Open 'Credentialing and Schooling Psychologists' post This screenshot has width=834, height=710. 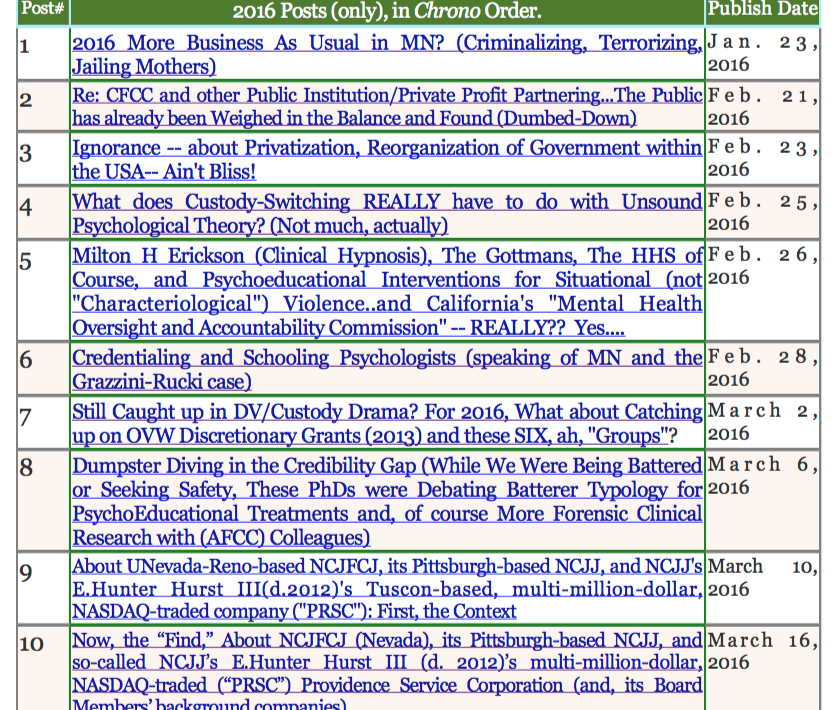click(386, 358)
